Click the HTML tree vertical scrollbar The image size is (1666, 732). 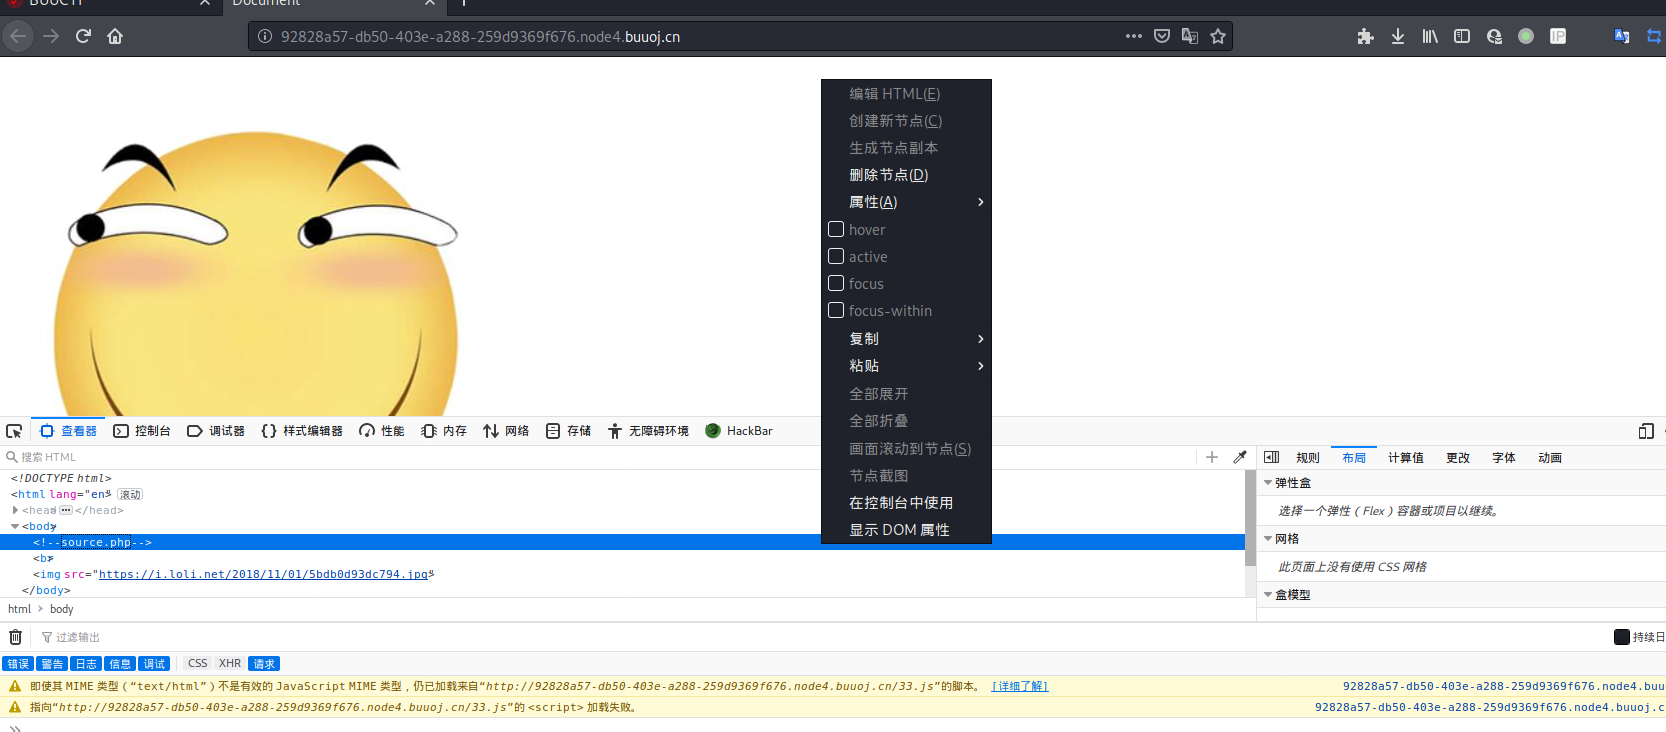click(x=1250, y=518)
